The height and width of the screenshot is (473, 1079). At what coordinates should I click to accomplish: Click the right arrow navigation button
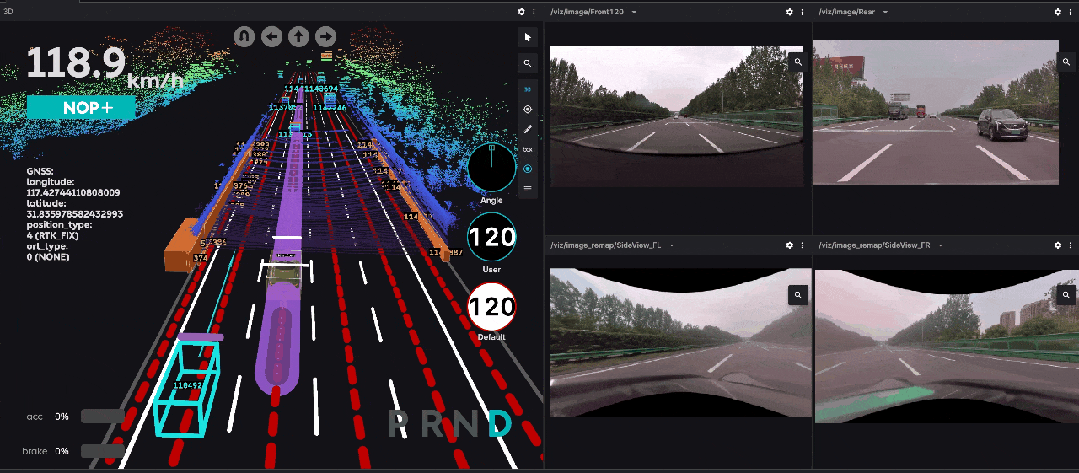pos(325,36)
